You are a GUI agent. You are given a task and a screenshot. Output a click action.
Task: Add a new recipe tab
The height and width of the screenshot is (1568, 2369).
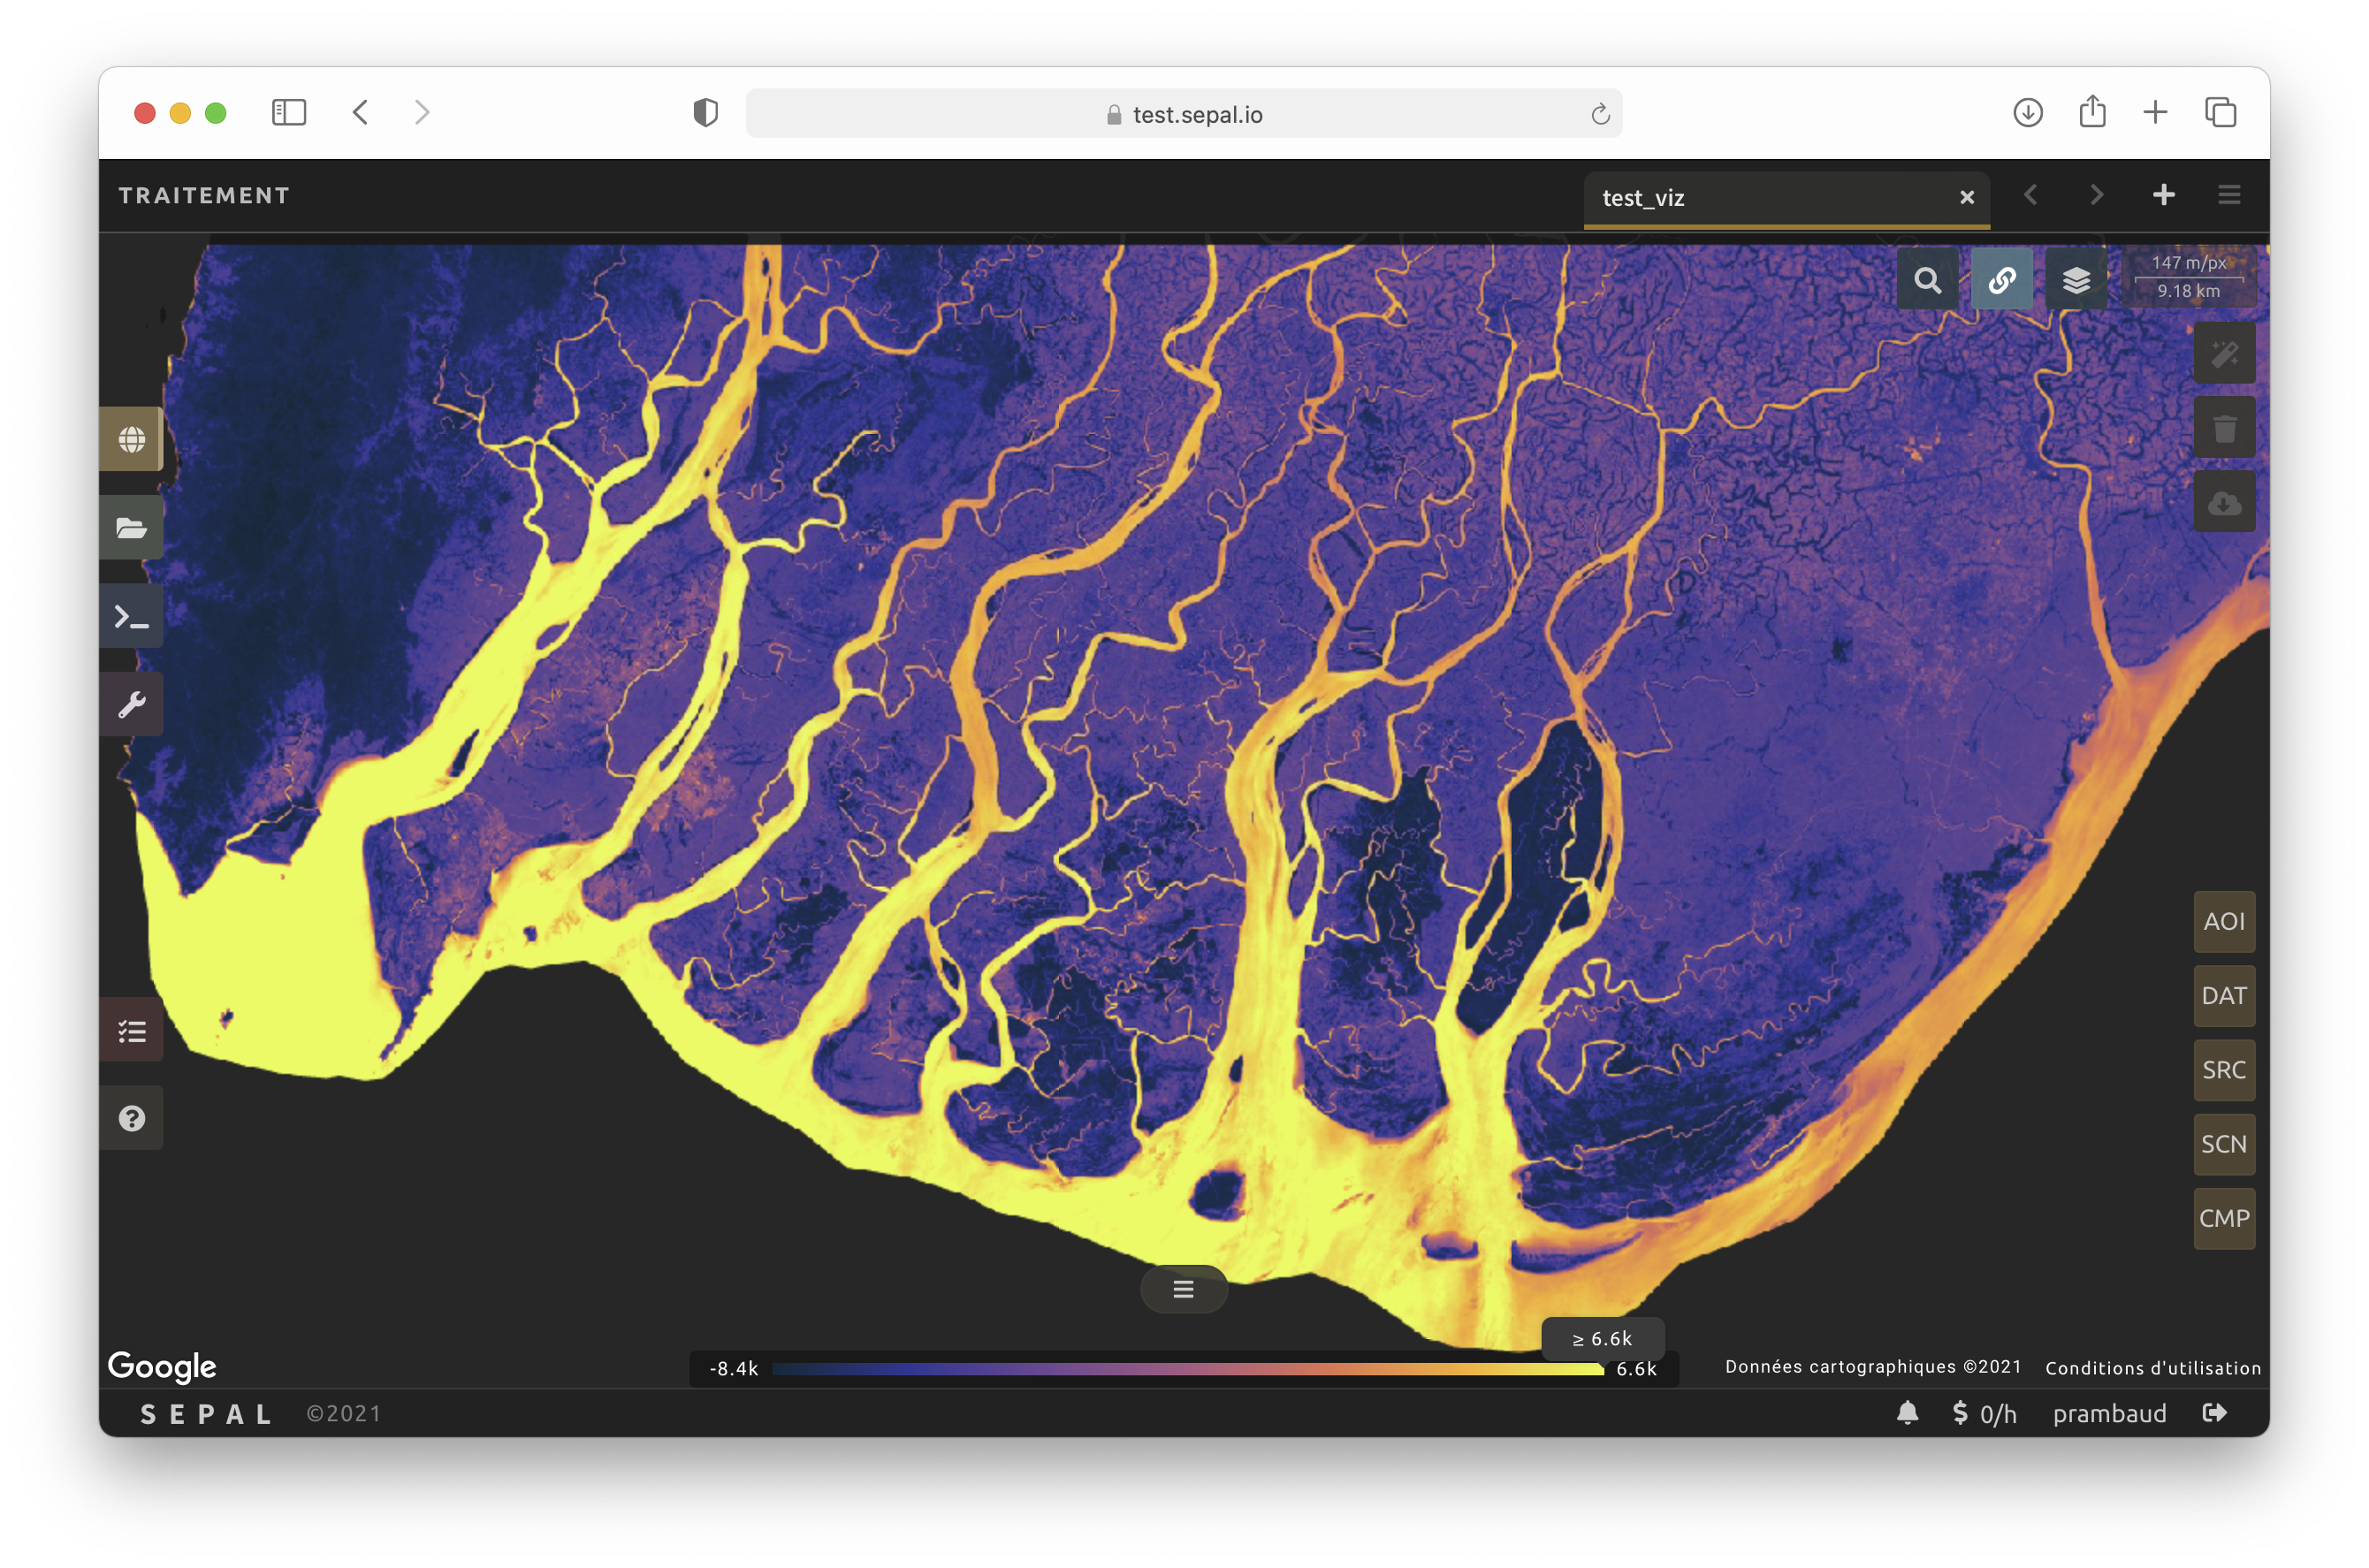2163,195
